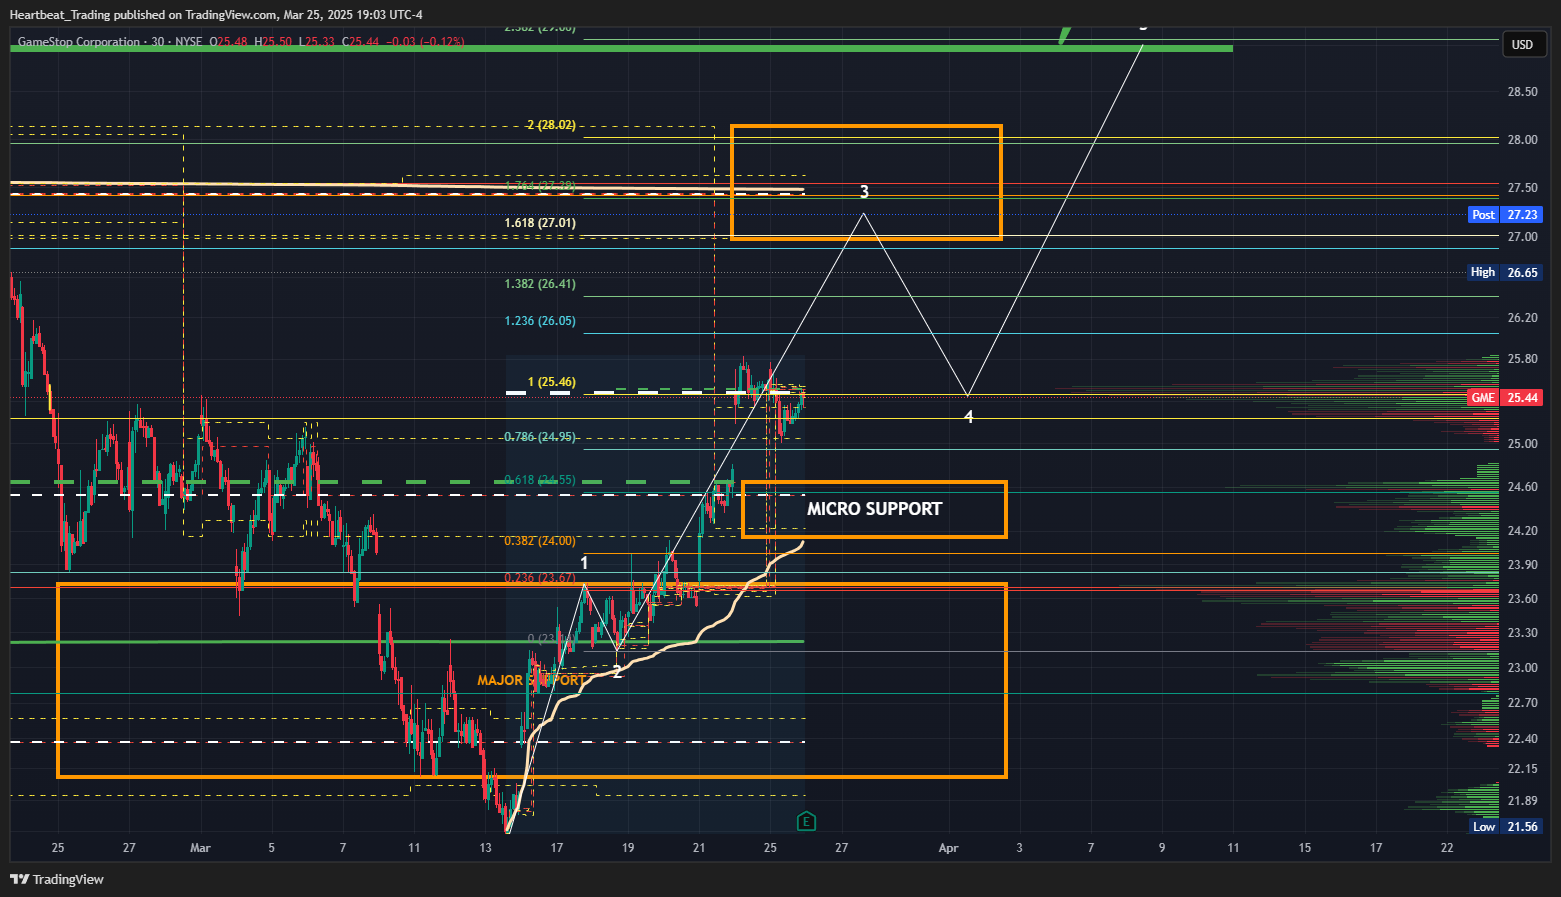Click the Mar date on time axis
The width and height of the screenshot is (1561, 897).
(x=200, y=848)
